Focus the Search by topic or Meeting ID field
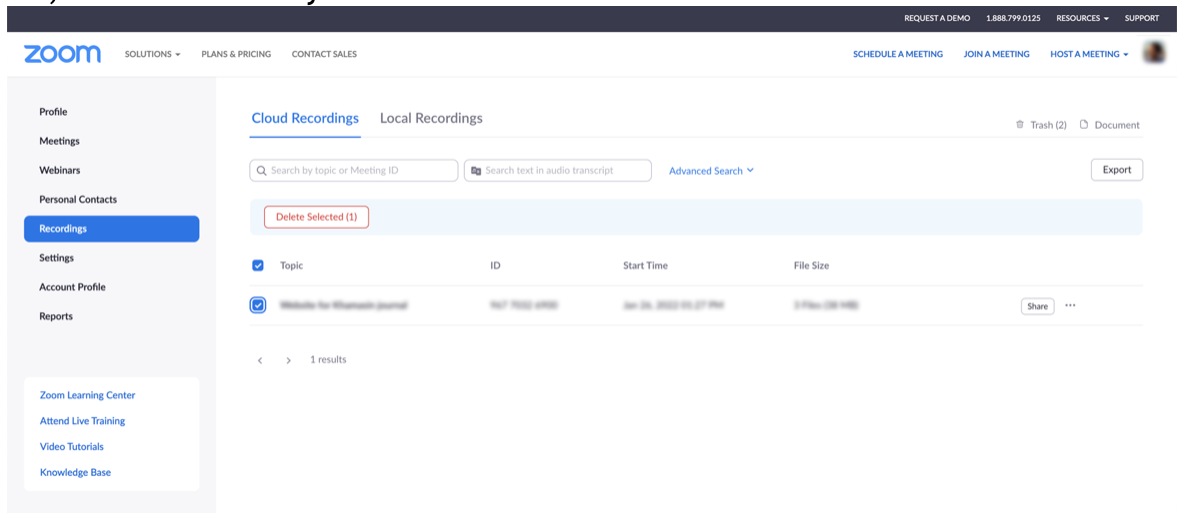 point(353,171)
